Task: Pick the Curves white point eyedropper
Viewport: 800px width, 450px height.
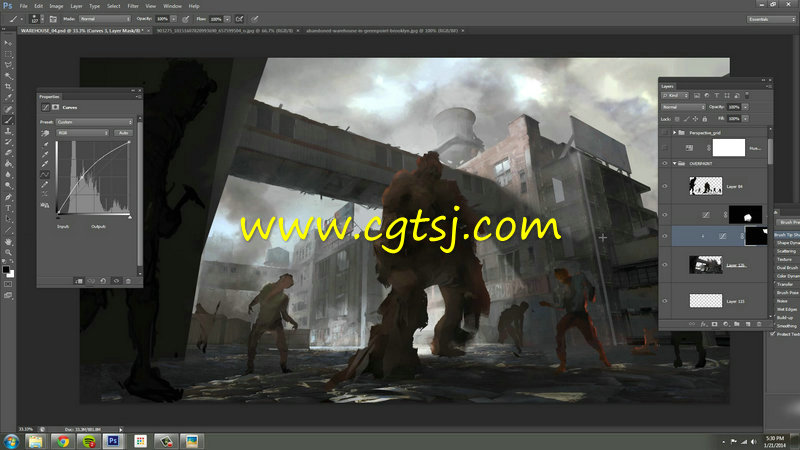Action: click(45, 164)
